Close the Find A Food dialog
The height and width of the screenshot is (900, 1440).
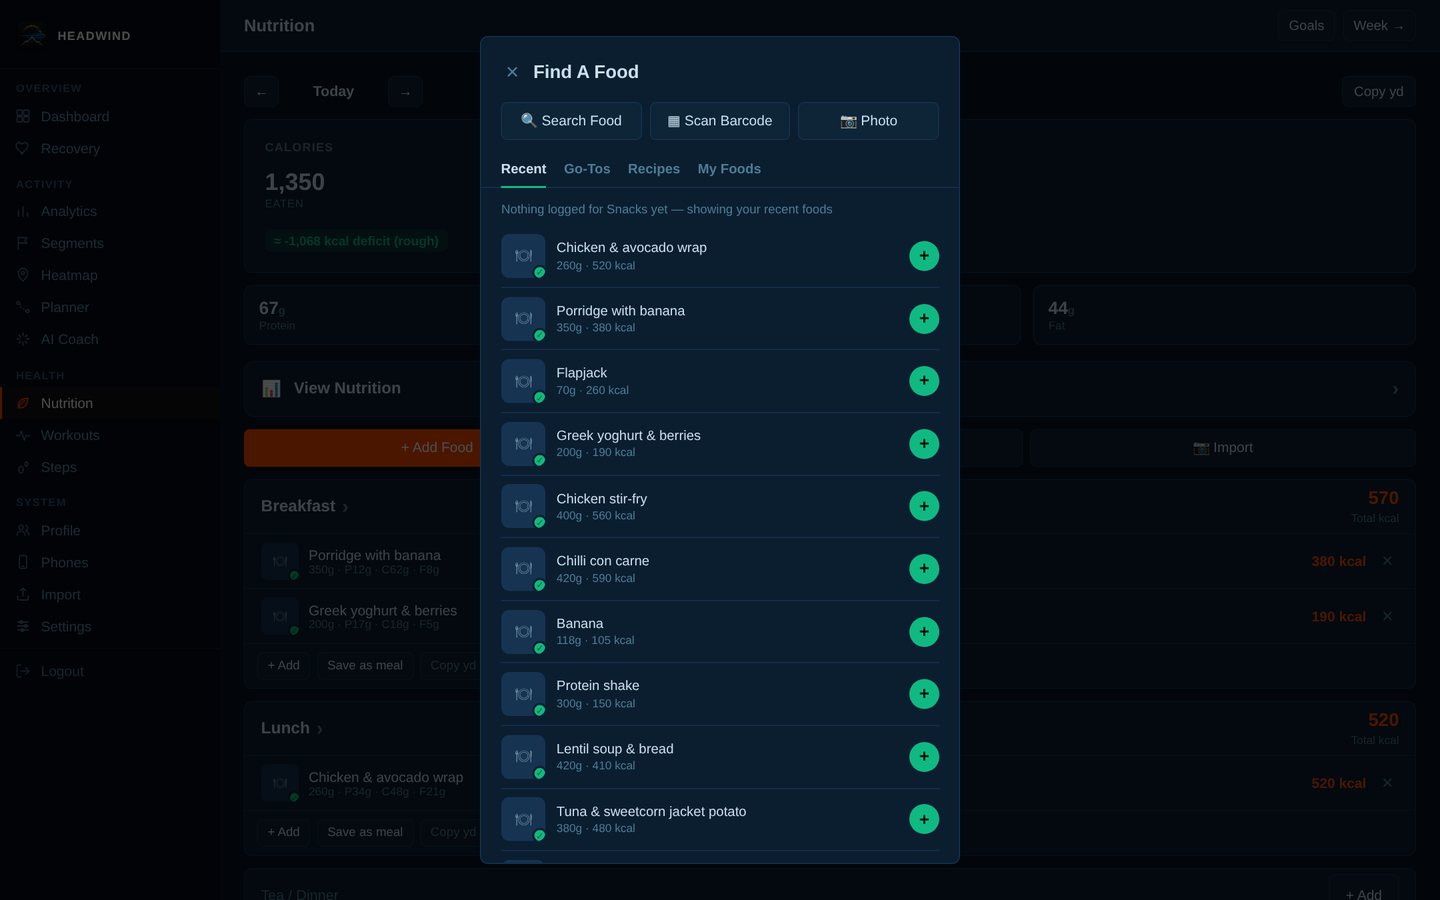(512, 72)
